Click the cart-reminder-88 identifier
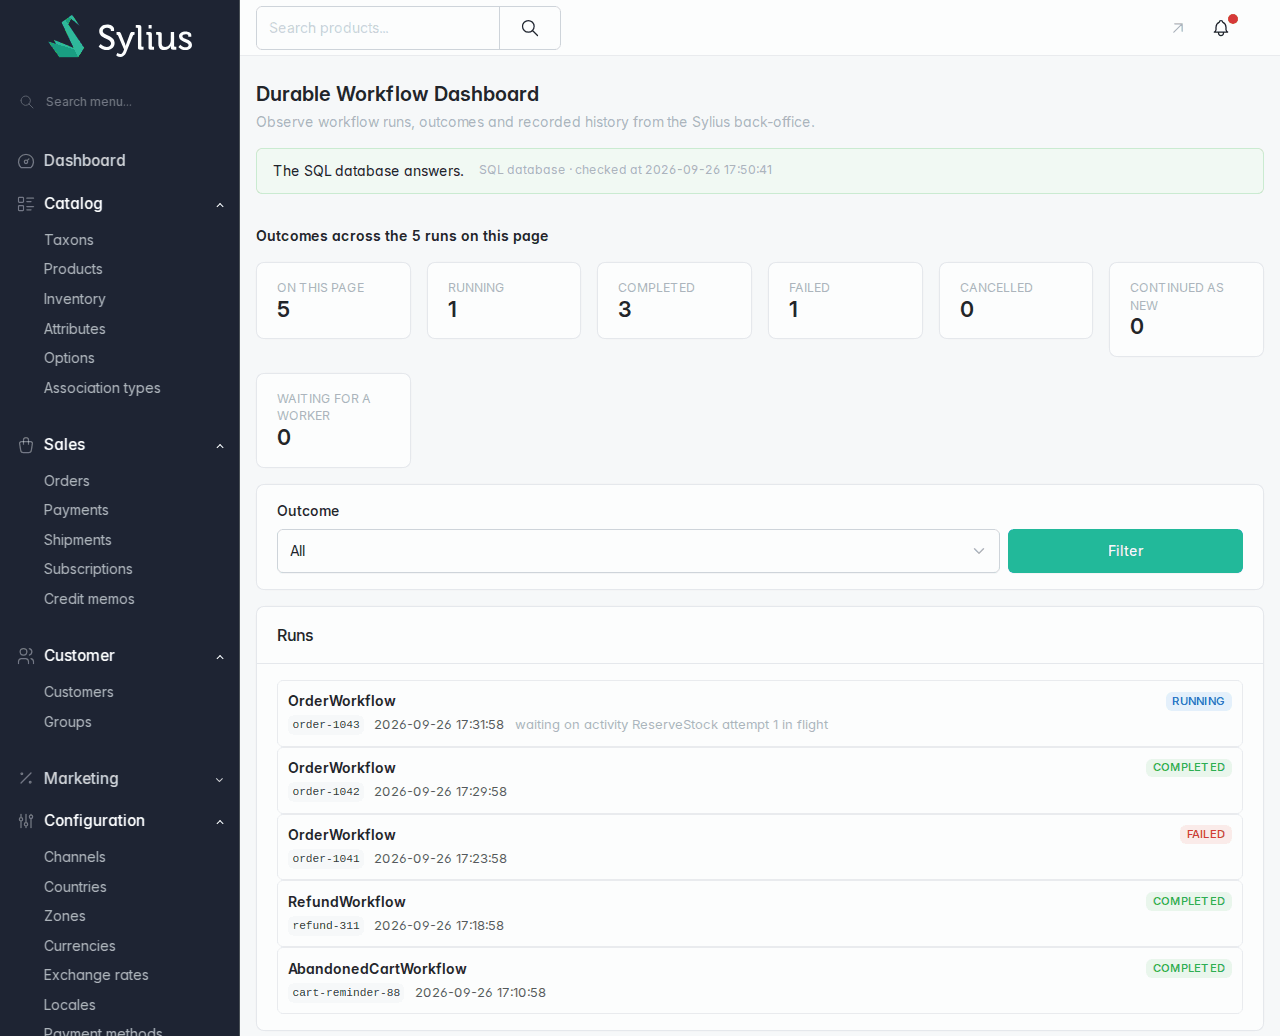The image size is (1280, 1036). click(x=346, y=993)
